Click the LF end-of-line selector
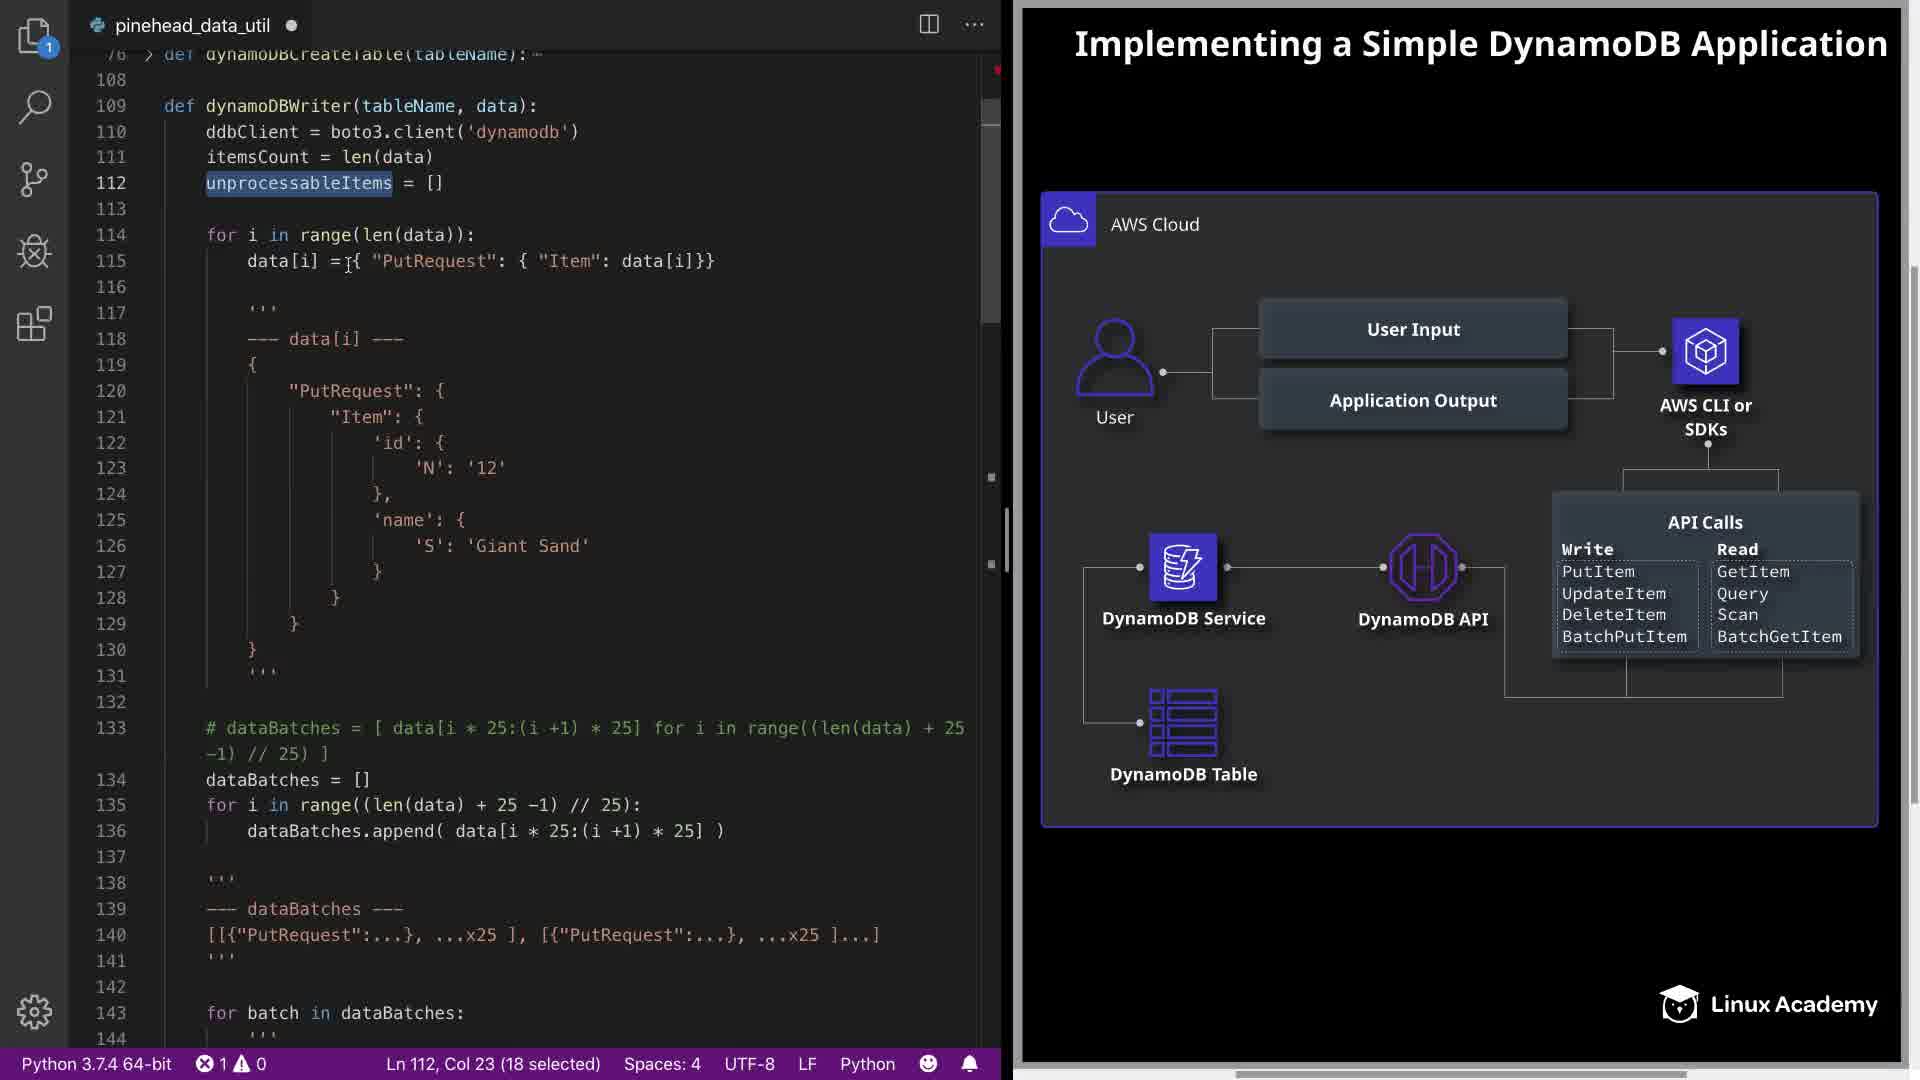The height and width of the screenshot is (1080, 1920). [x=807, y=1064]
